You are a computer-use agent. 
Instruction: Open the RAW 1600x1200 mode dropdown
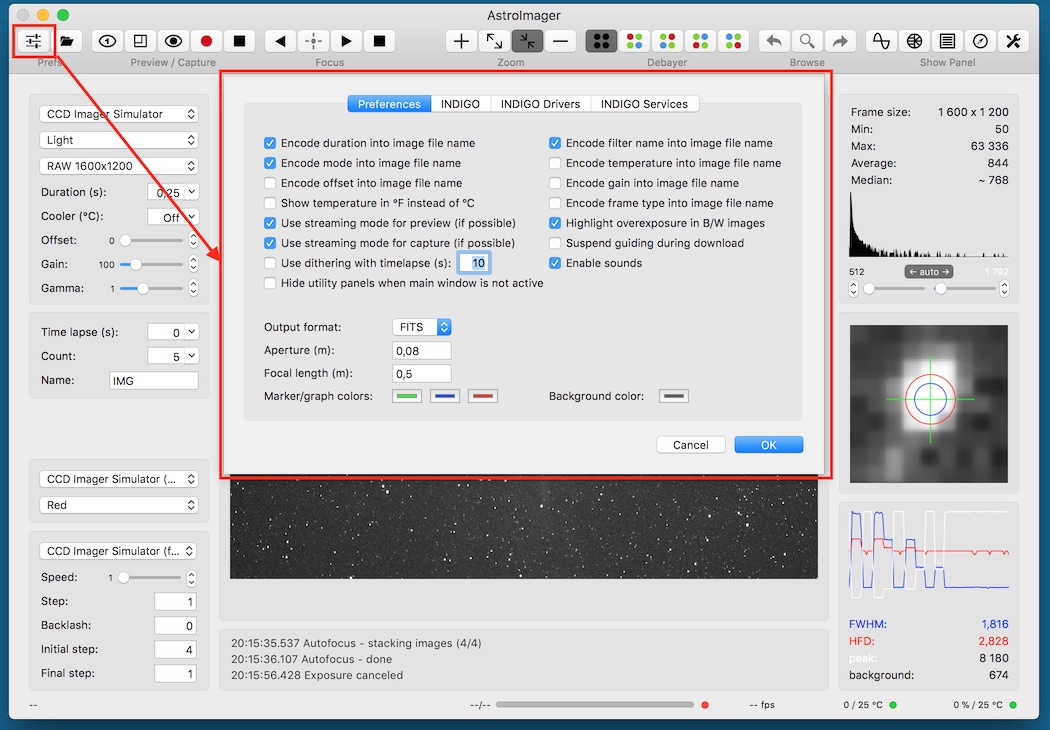click(119, 166)
